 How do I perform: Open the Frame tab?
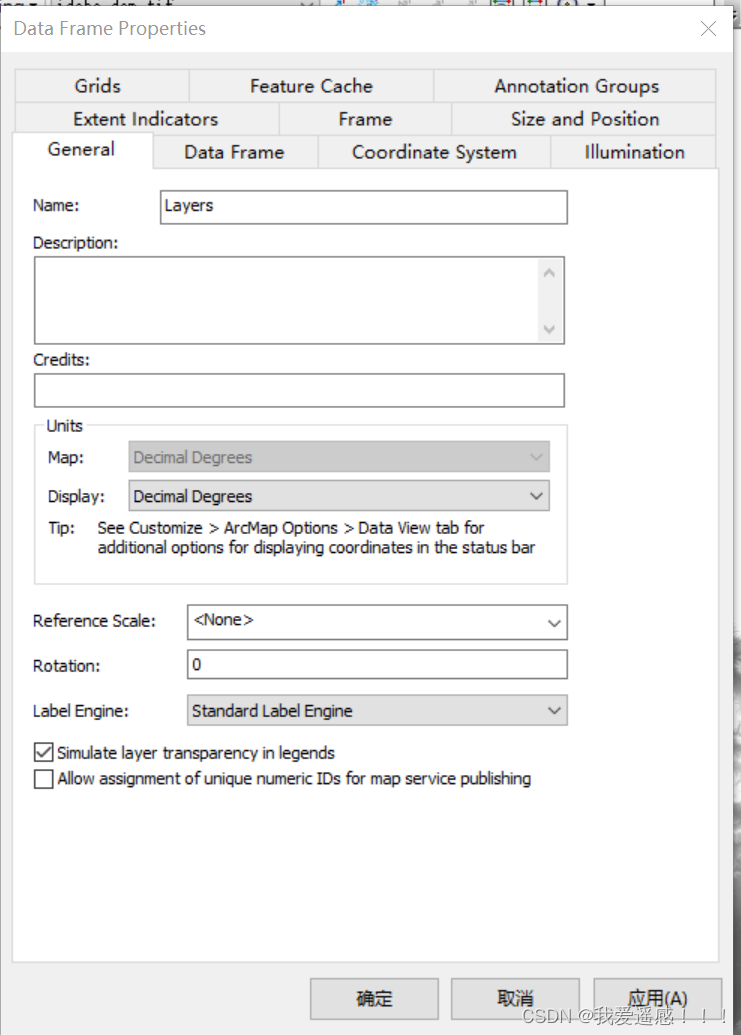[x=365, y=119]
